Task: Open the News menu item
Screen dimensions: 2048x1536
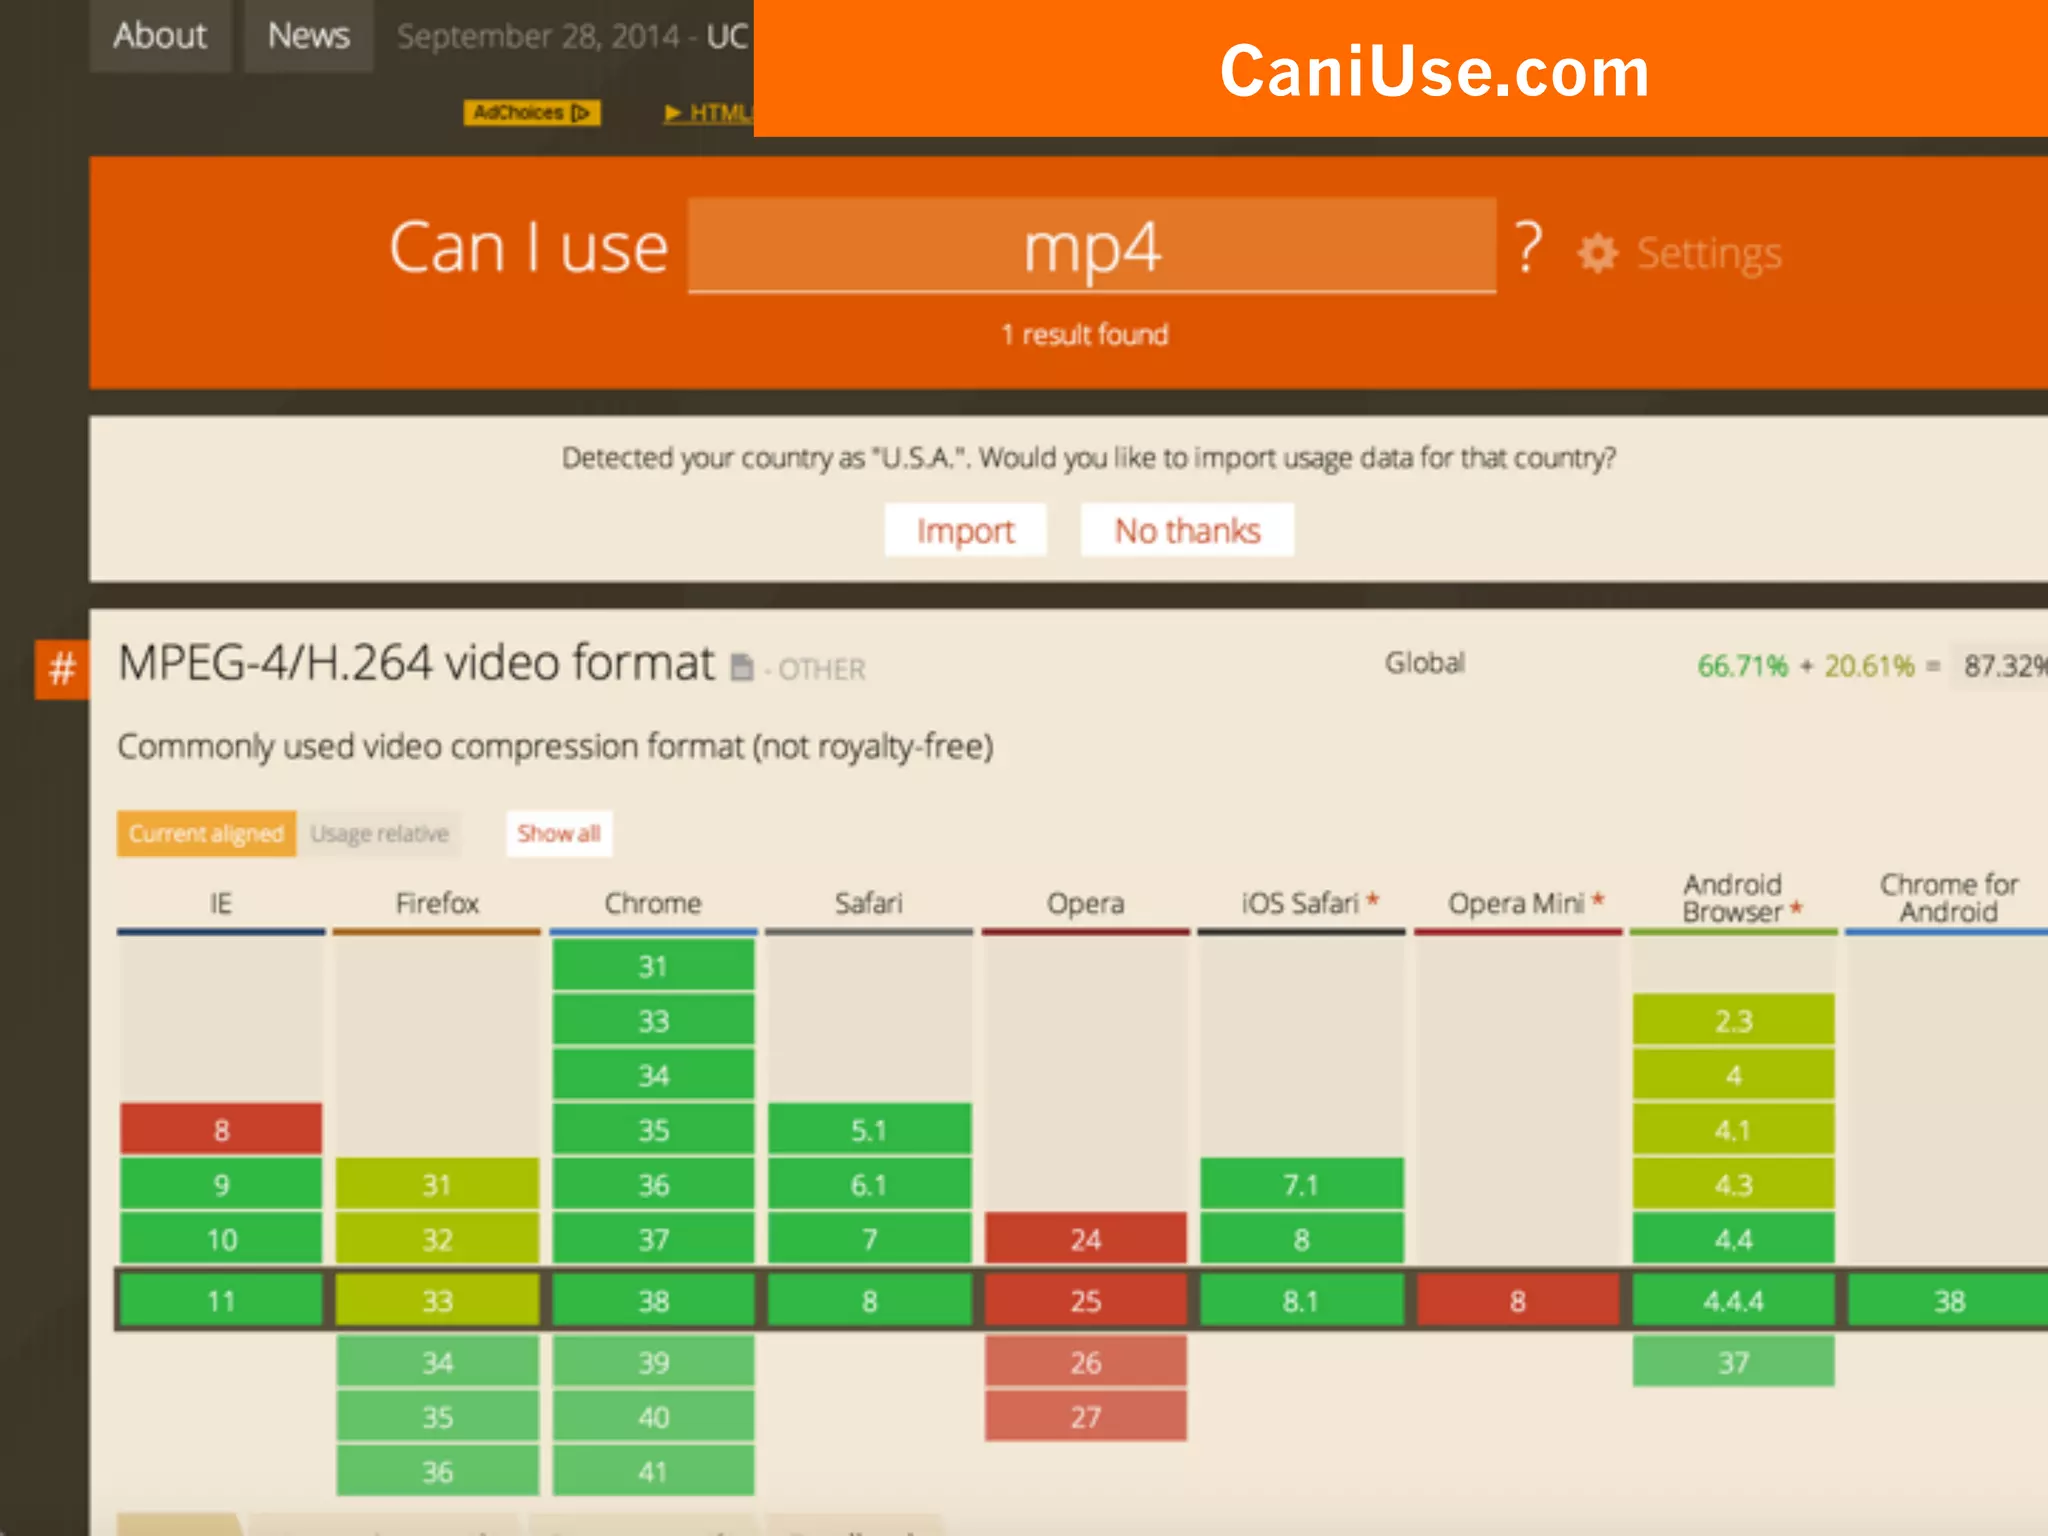Action: 308,36
